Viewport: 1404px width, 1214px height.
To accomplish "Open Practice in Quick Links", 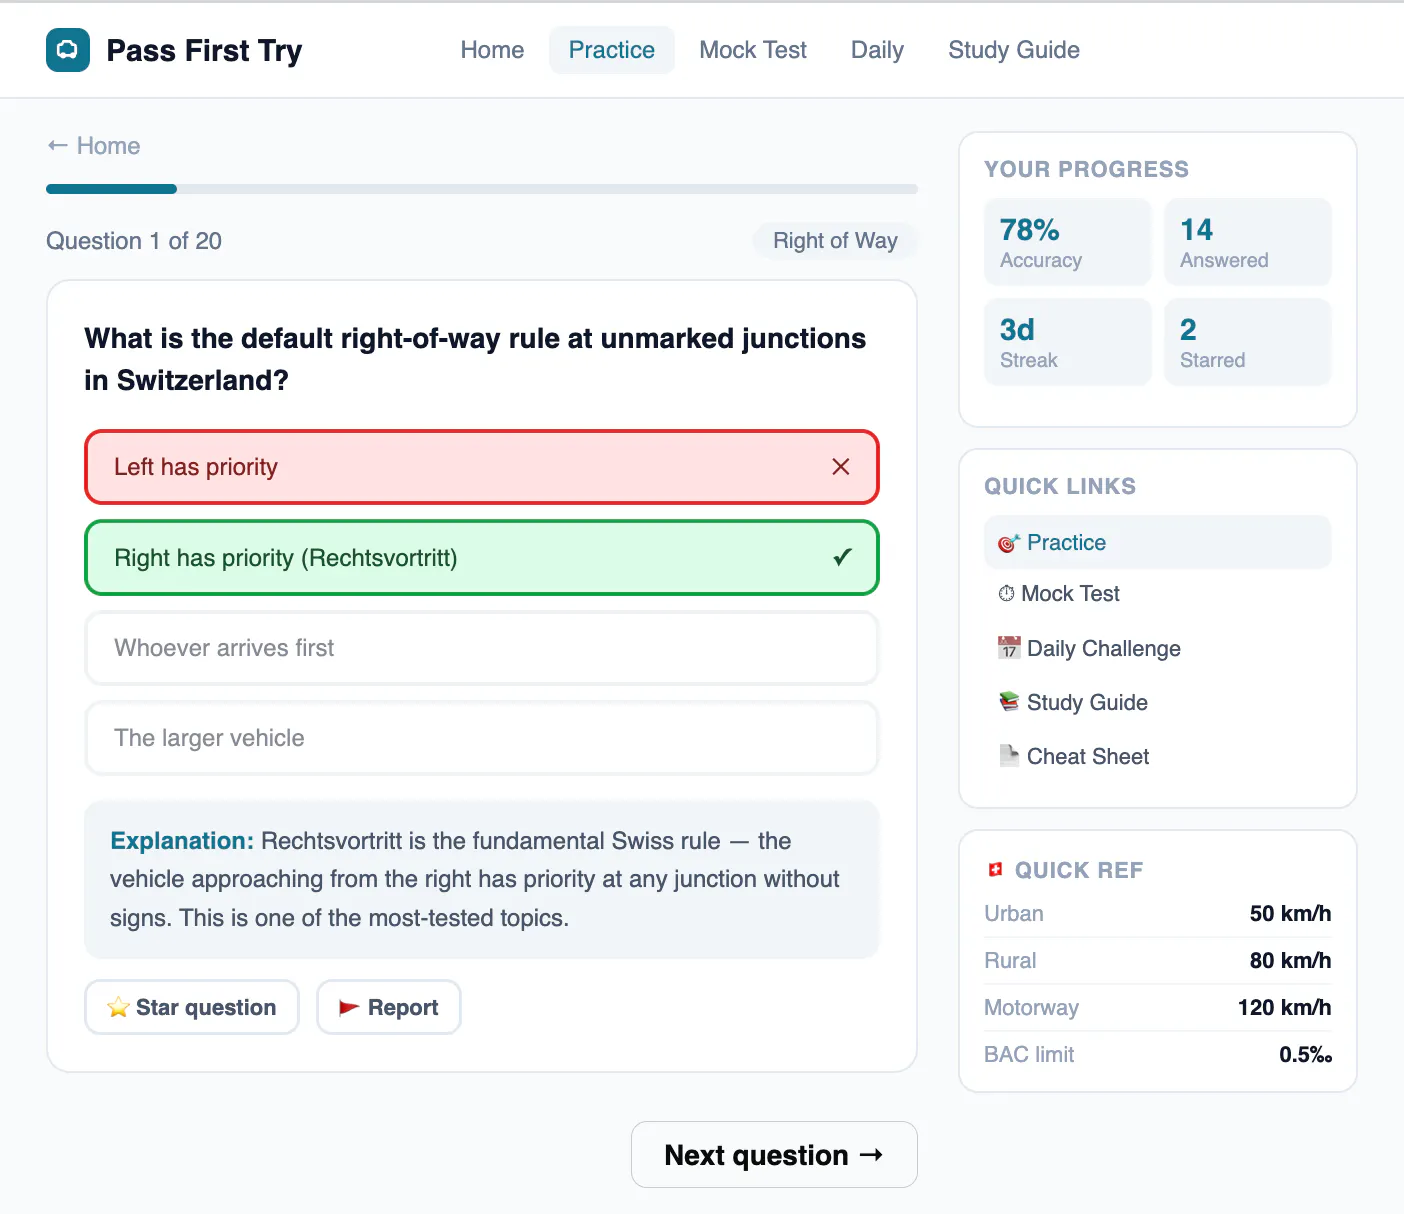I will click(x=1158, y=542).
